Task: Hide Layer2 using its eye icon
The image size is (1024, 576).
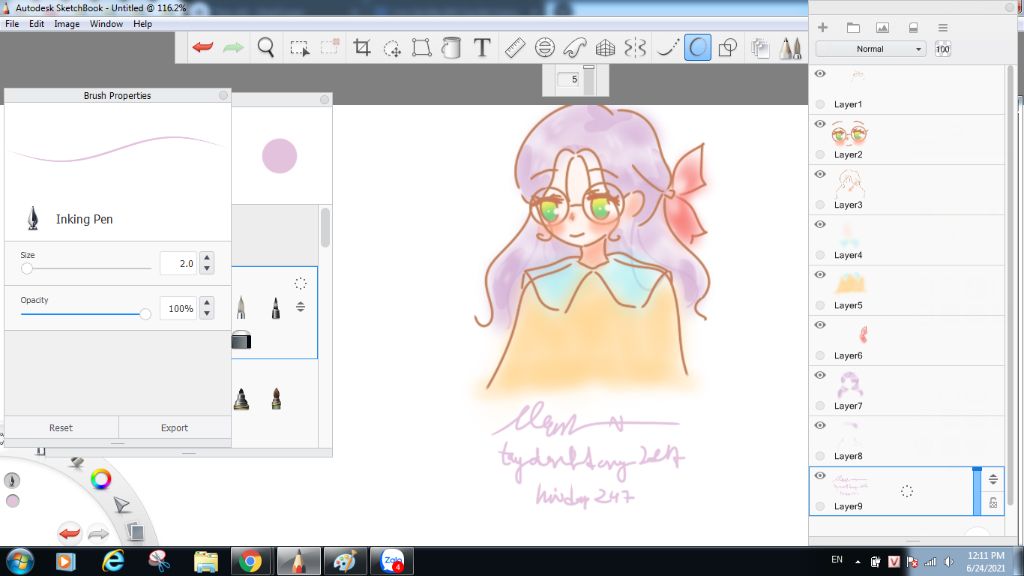Action: tap(820, 124)
